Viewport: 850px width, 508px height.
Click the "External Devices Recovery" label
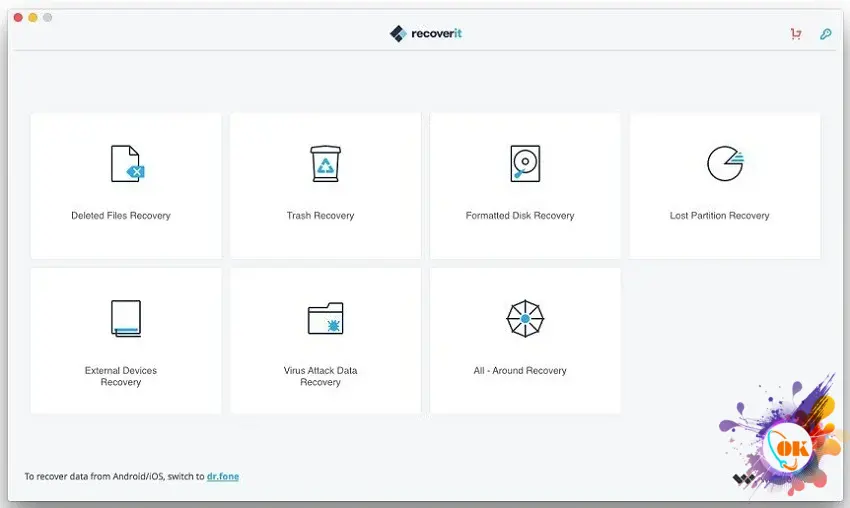point(121,376)
